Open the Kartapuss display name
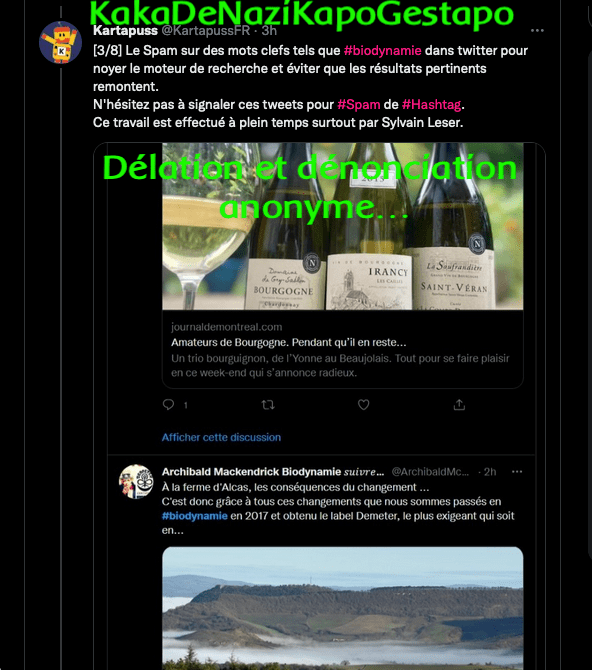The image size is (592, 670). 125,31
